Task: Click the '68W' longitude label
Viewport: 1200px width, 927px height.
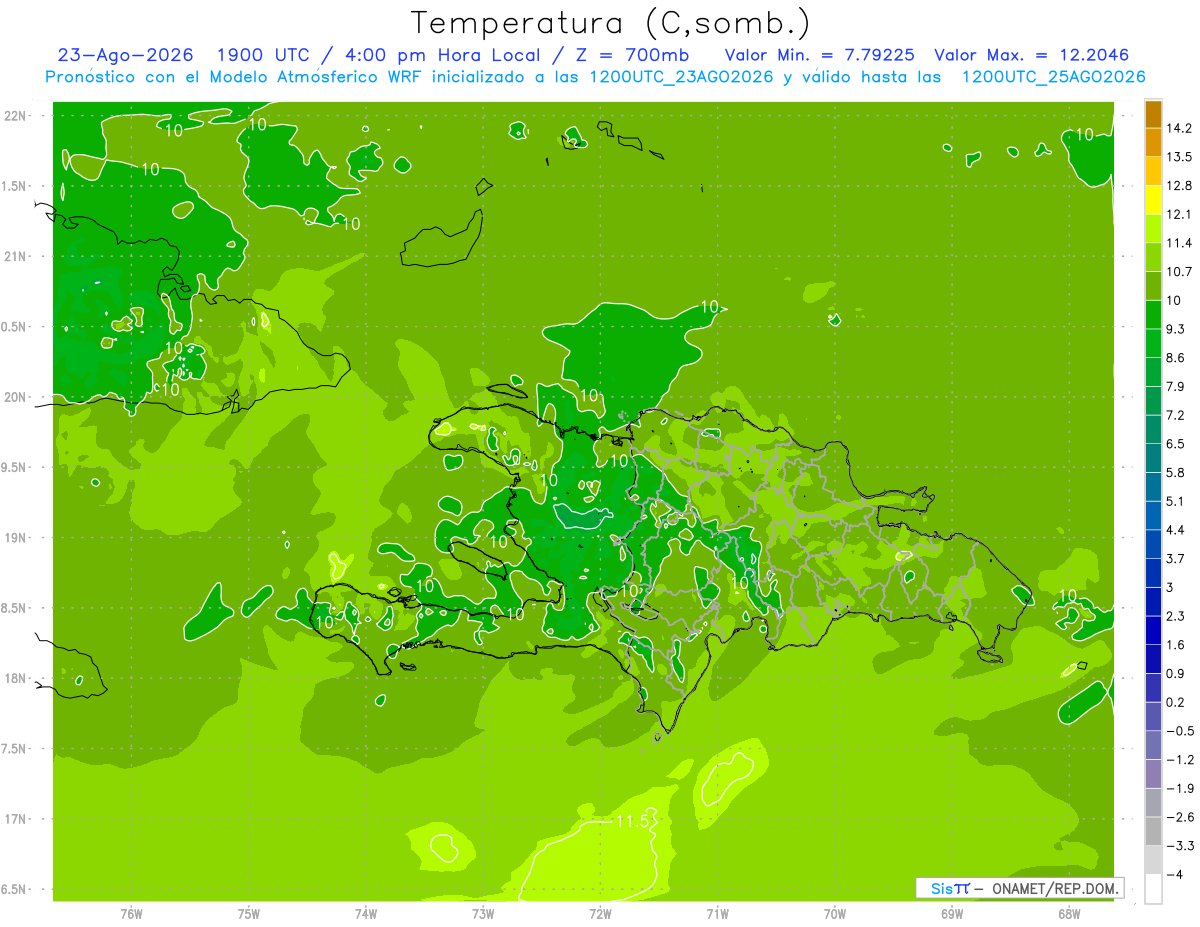Action: point(1069,913)
